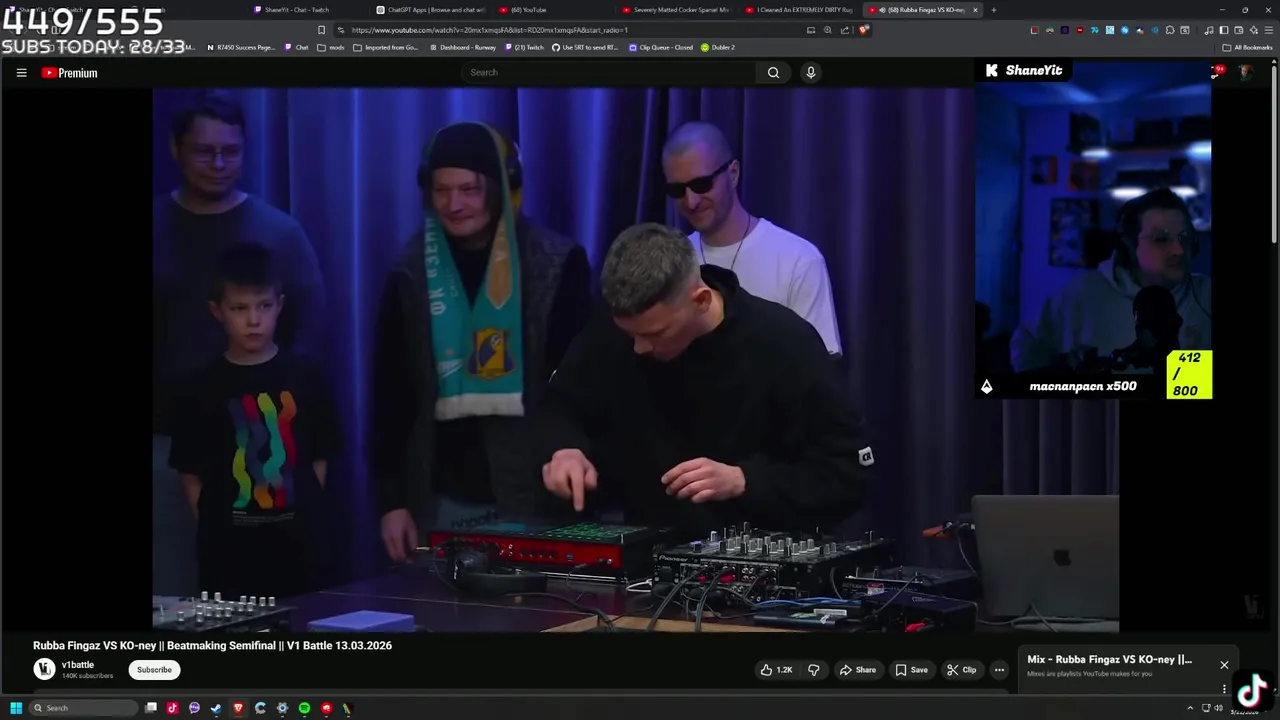1280x720 pixels.
Task: Switch to Severely Matted Cocker Spaniel tab
Action: pyautogui.click(x=678, y=10)
